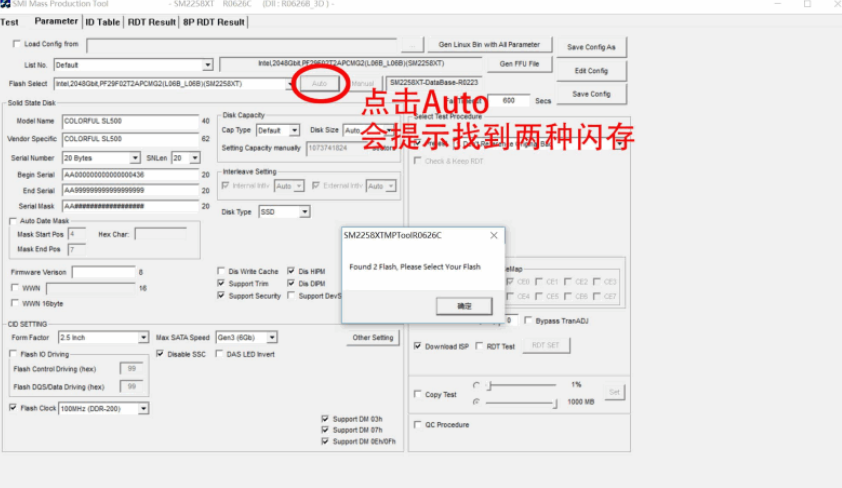
Task: Enable DAS LED Invert checkbox
Action: coord(219,354)
